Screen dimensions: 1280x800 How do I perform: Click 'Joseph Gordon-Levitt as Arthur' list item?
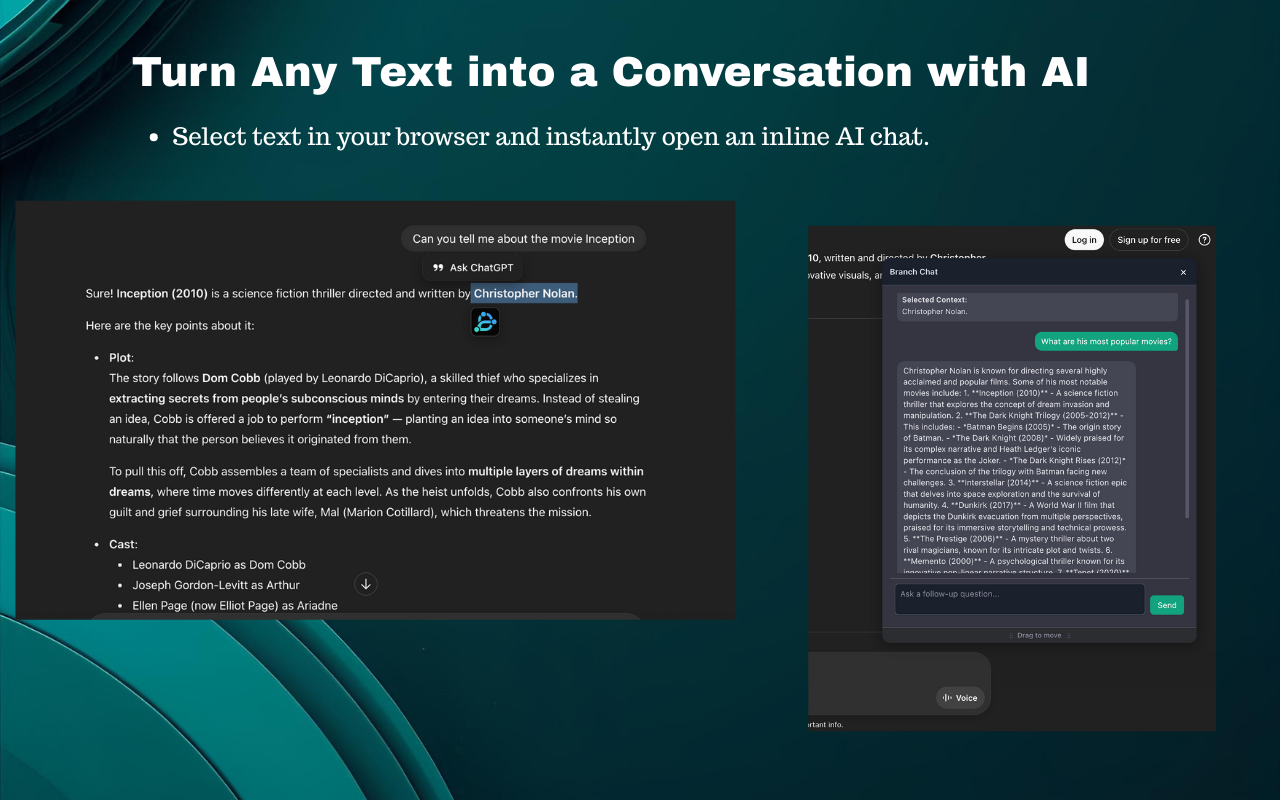pos(216,585)
